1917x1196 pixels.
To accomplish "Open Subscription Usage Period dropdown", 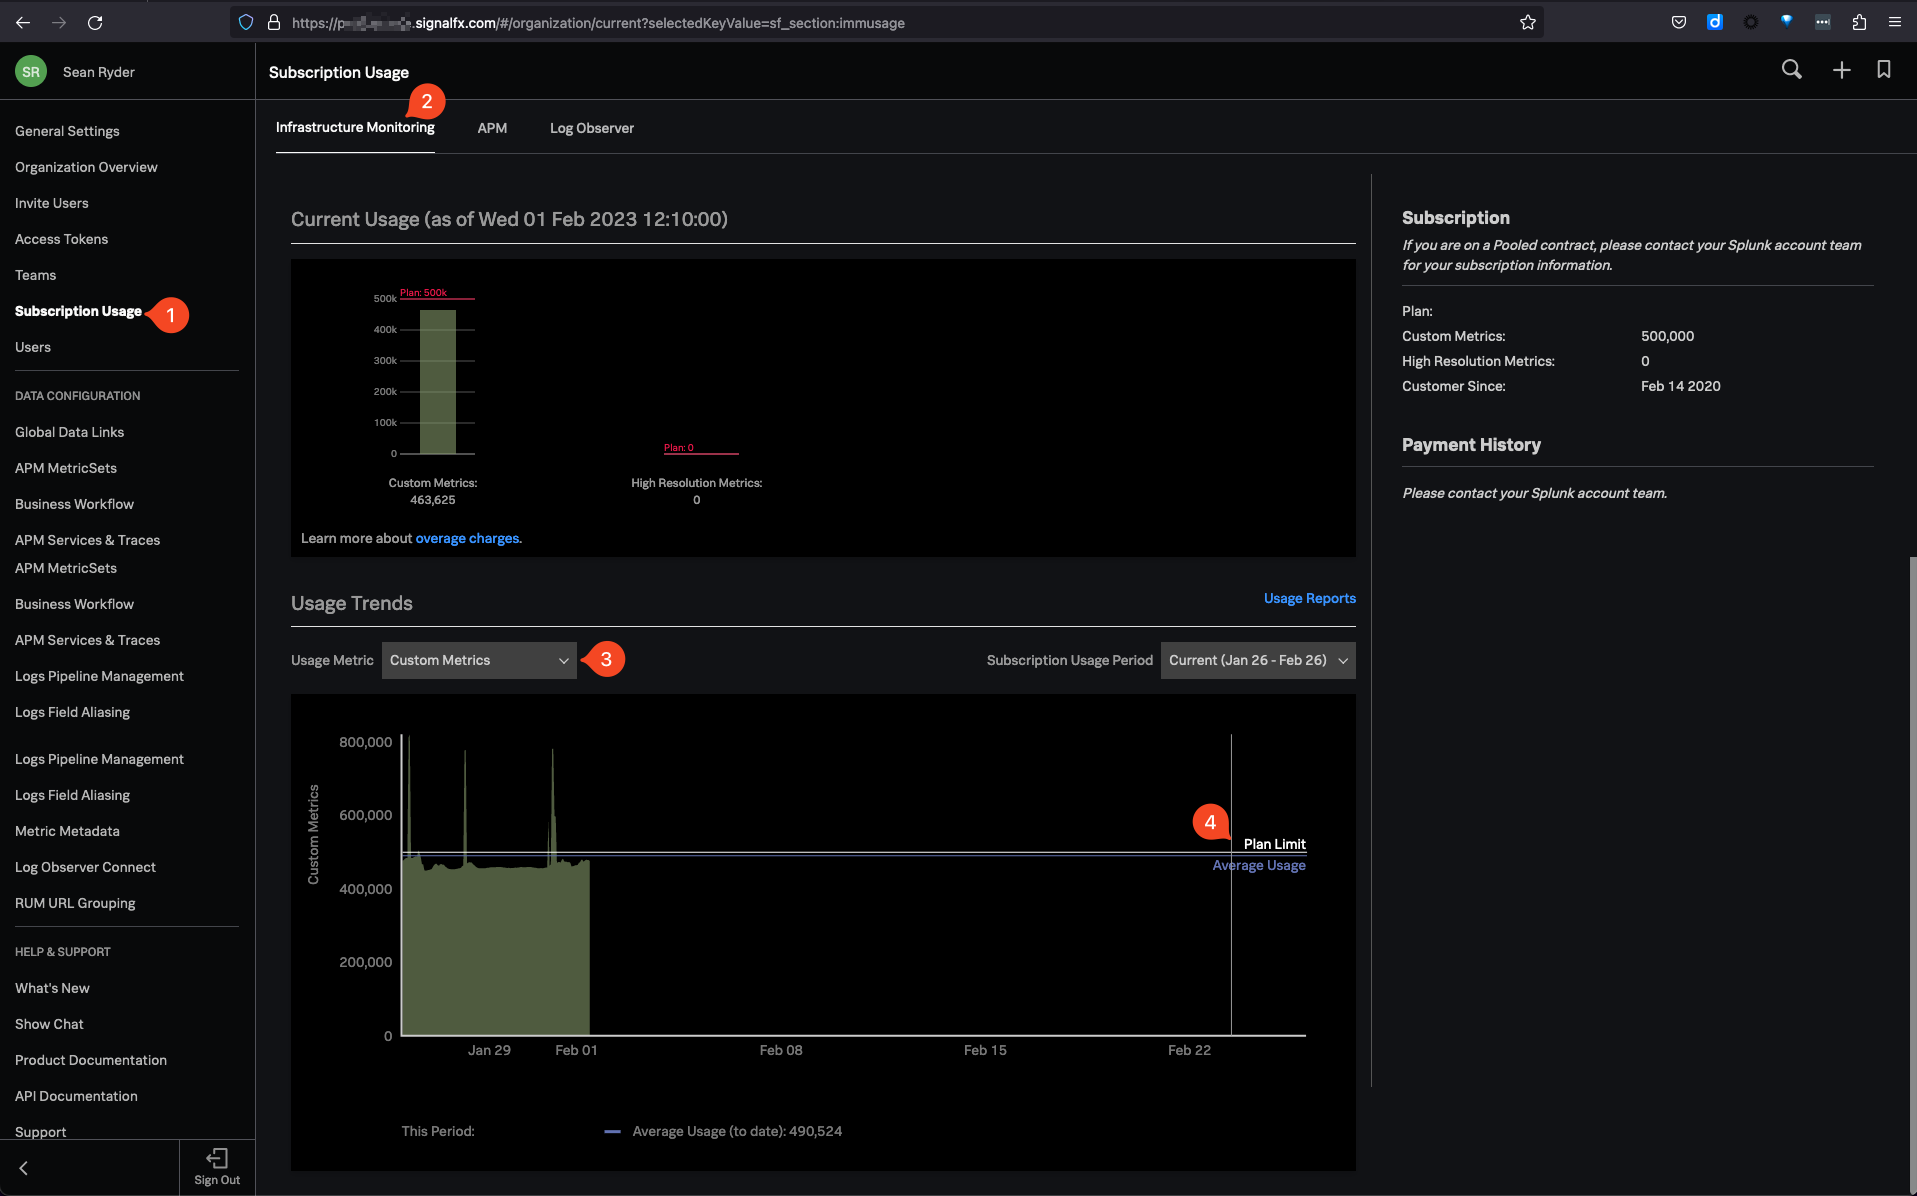I will point(1257,660).
